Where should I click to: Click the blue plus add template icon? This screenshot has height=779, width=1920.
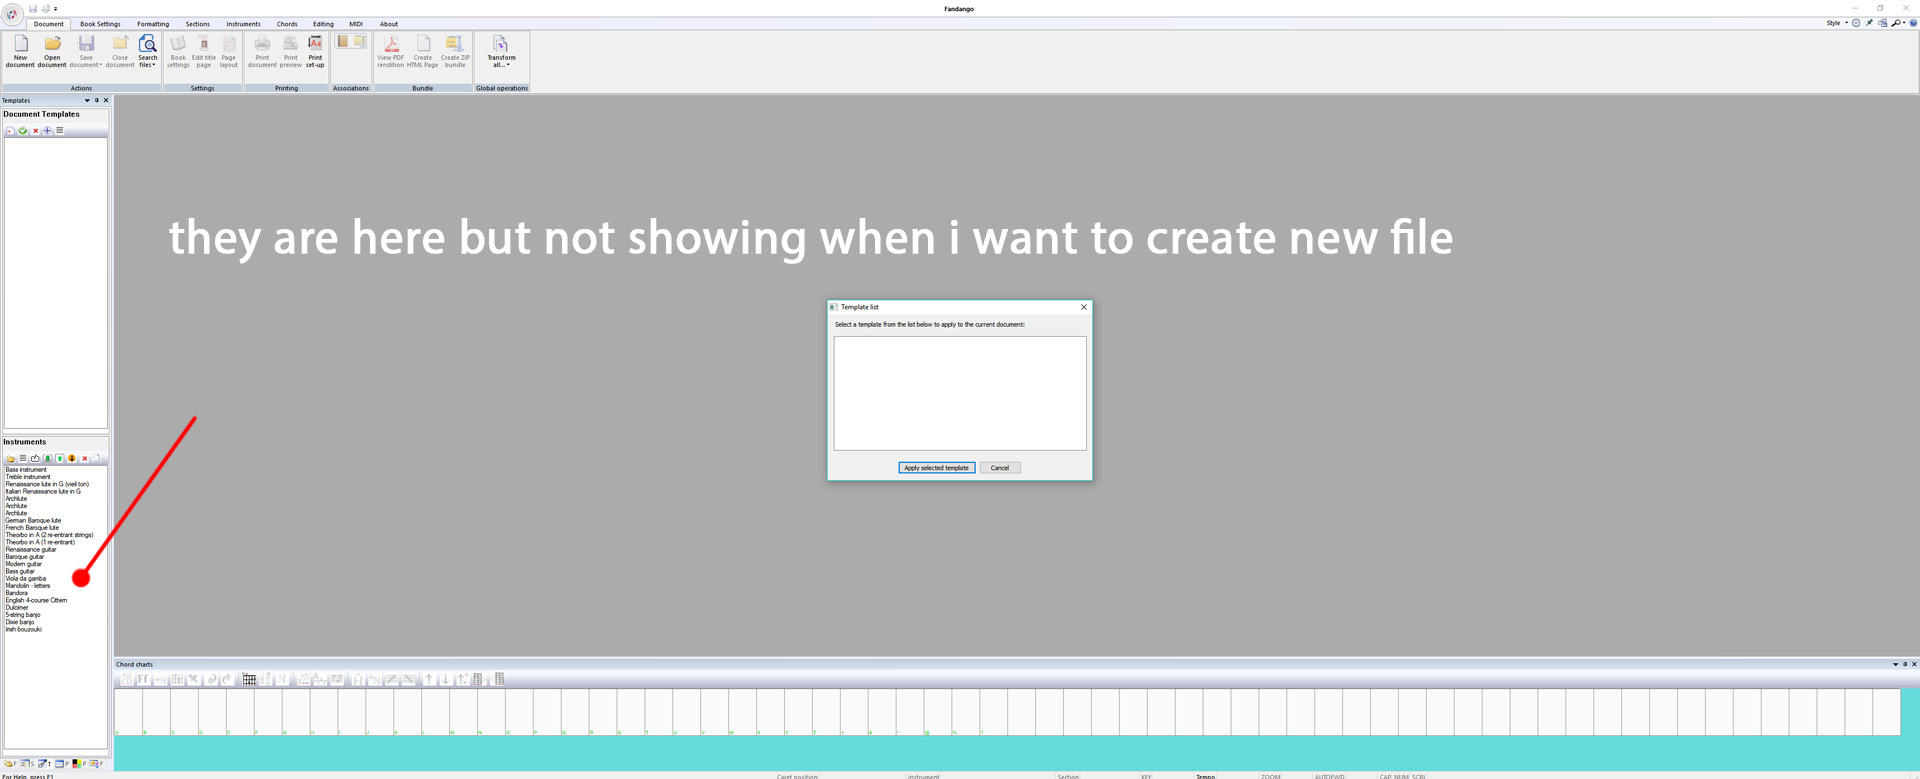click(x=47, y=131)
